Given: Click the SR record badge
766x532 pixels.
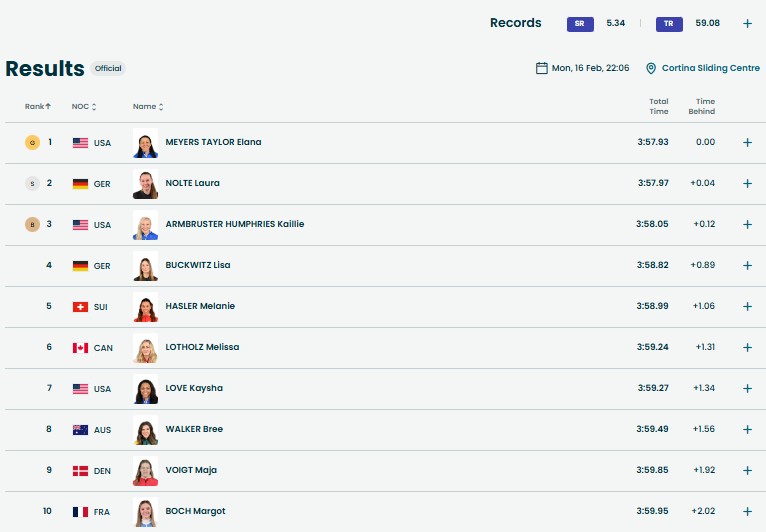Looking at the screenshot, I should pyautogui.click(x=579, y=23).
